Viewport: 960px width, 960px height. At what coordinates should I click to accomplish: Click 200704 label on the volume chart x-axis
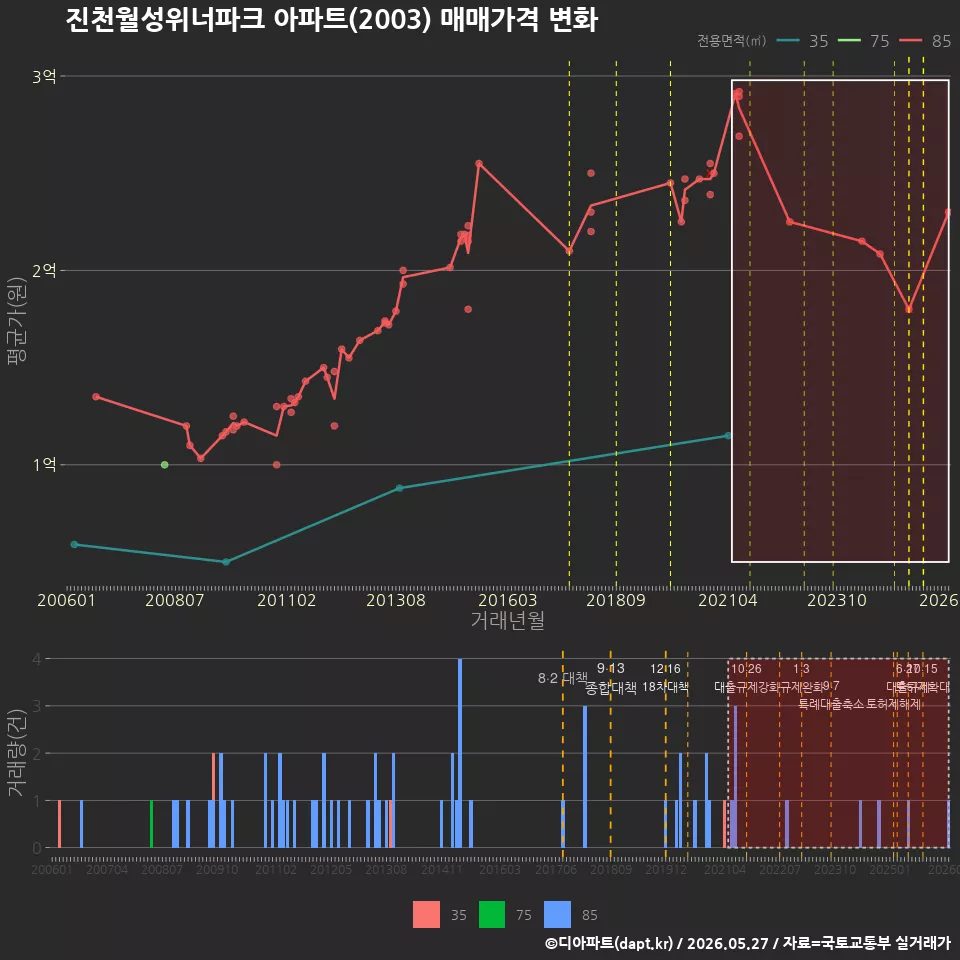click(x=107, y=869)
